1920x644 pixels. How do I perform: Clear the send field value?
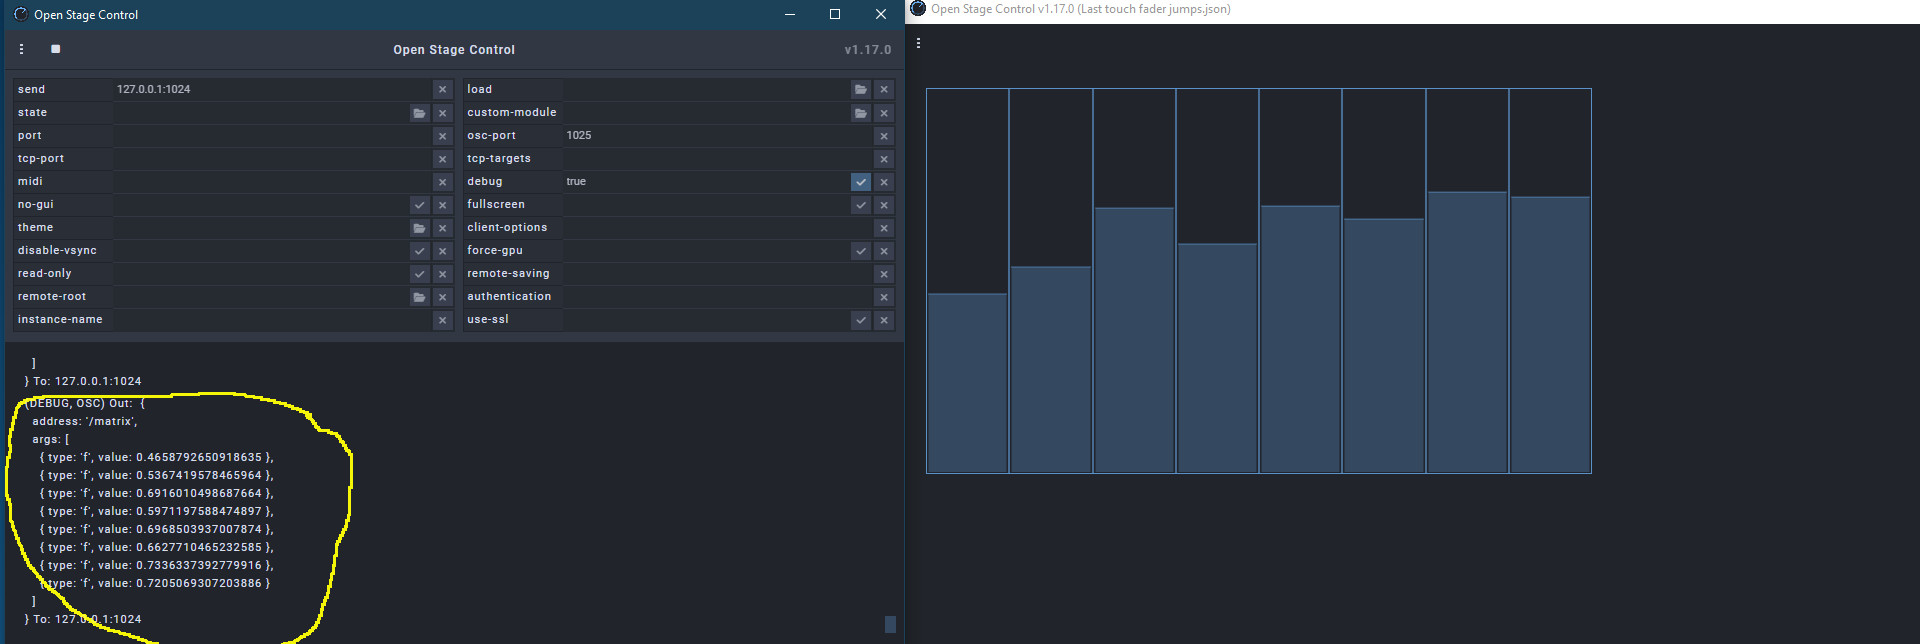442,89
